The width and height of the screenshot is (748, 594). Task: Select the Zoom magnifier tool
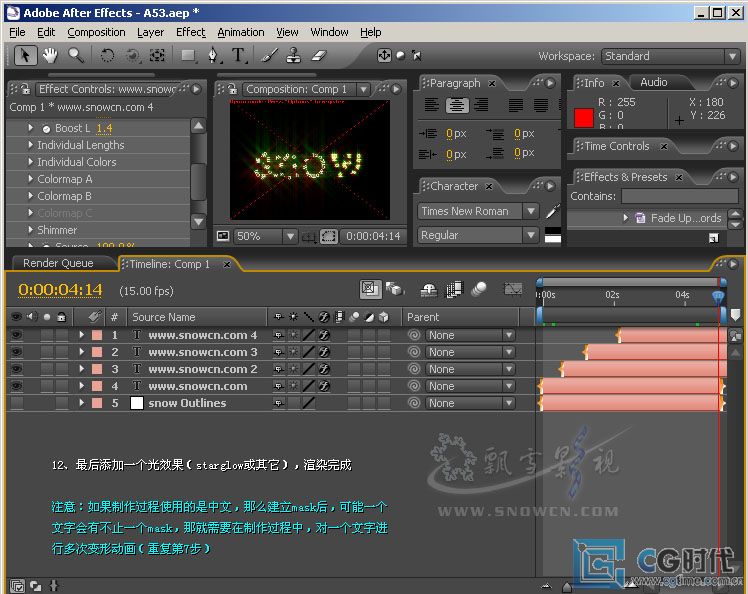click(76, 56)
